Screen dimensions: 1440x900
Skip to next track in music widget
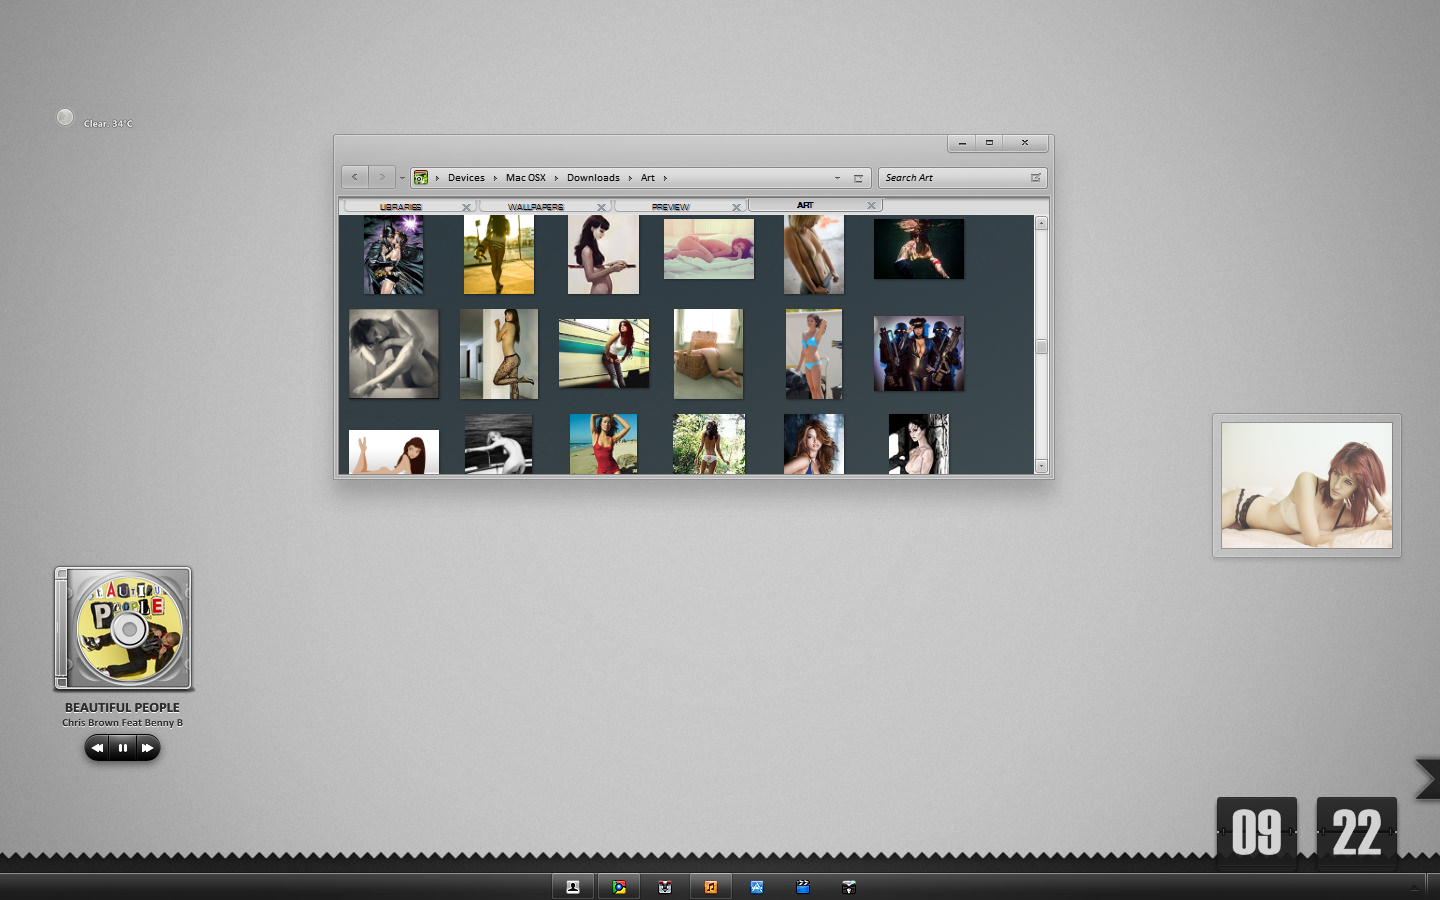pyautogui.click(x=147, y=748)
